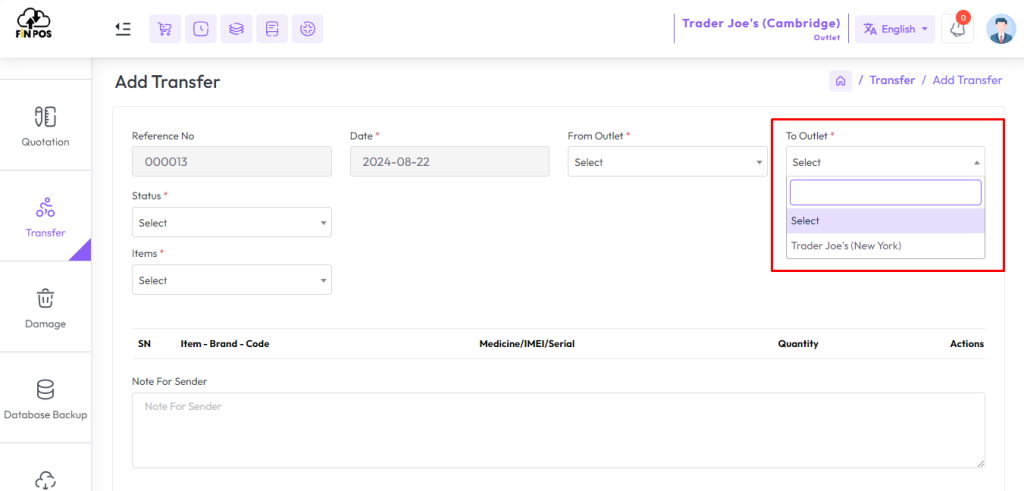Screen dimensions: 1024x491
Task: Open the notification bell
Action: click(x=957, y=29)
